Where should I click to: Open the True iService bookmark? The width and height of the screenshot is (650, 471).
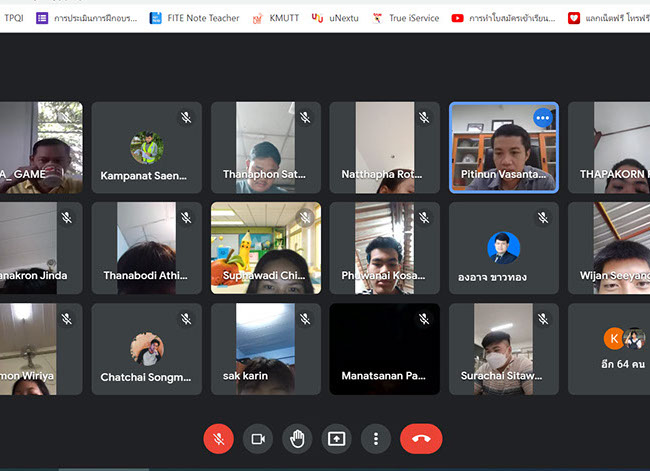coord(405,18)
